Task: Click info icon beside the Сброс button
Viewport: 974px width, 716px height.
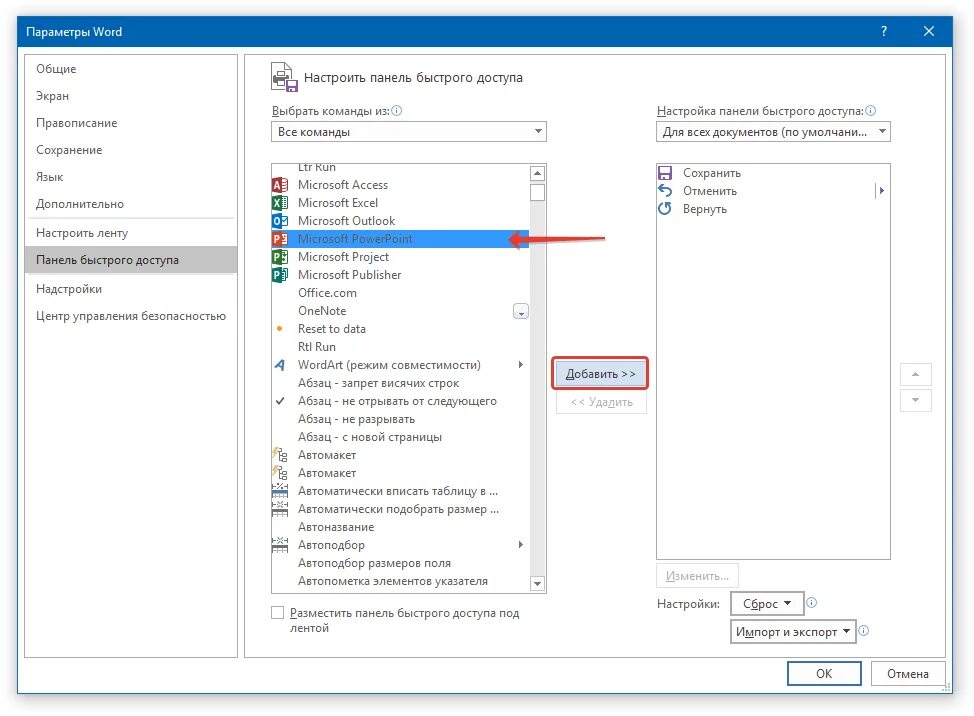Action: tap(811, 602)
